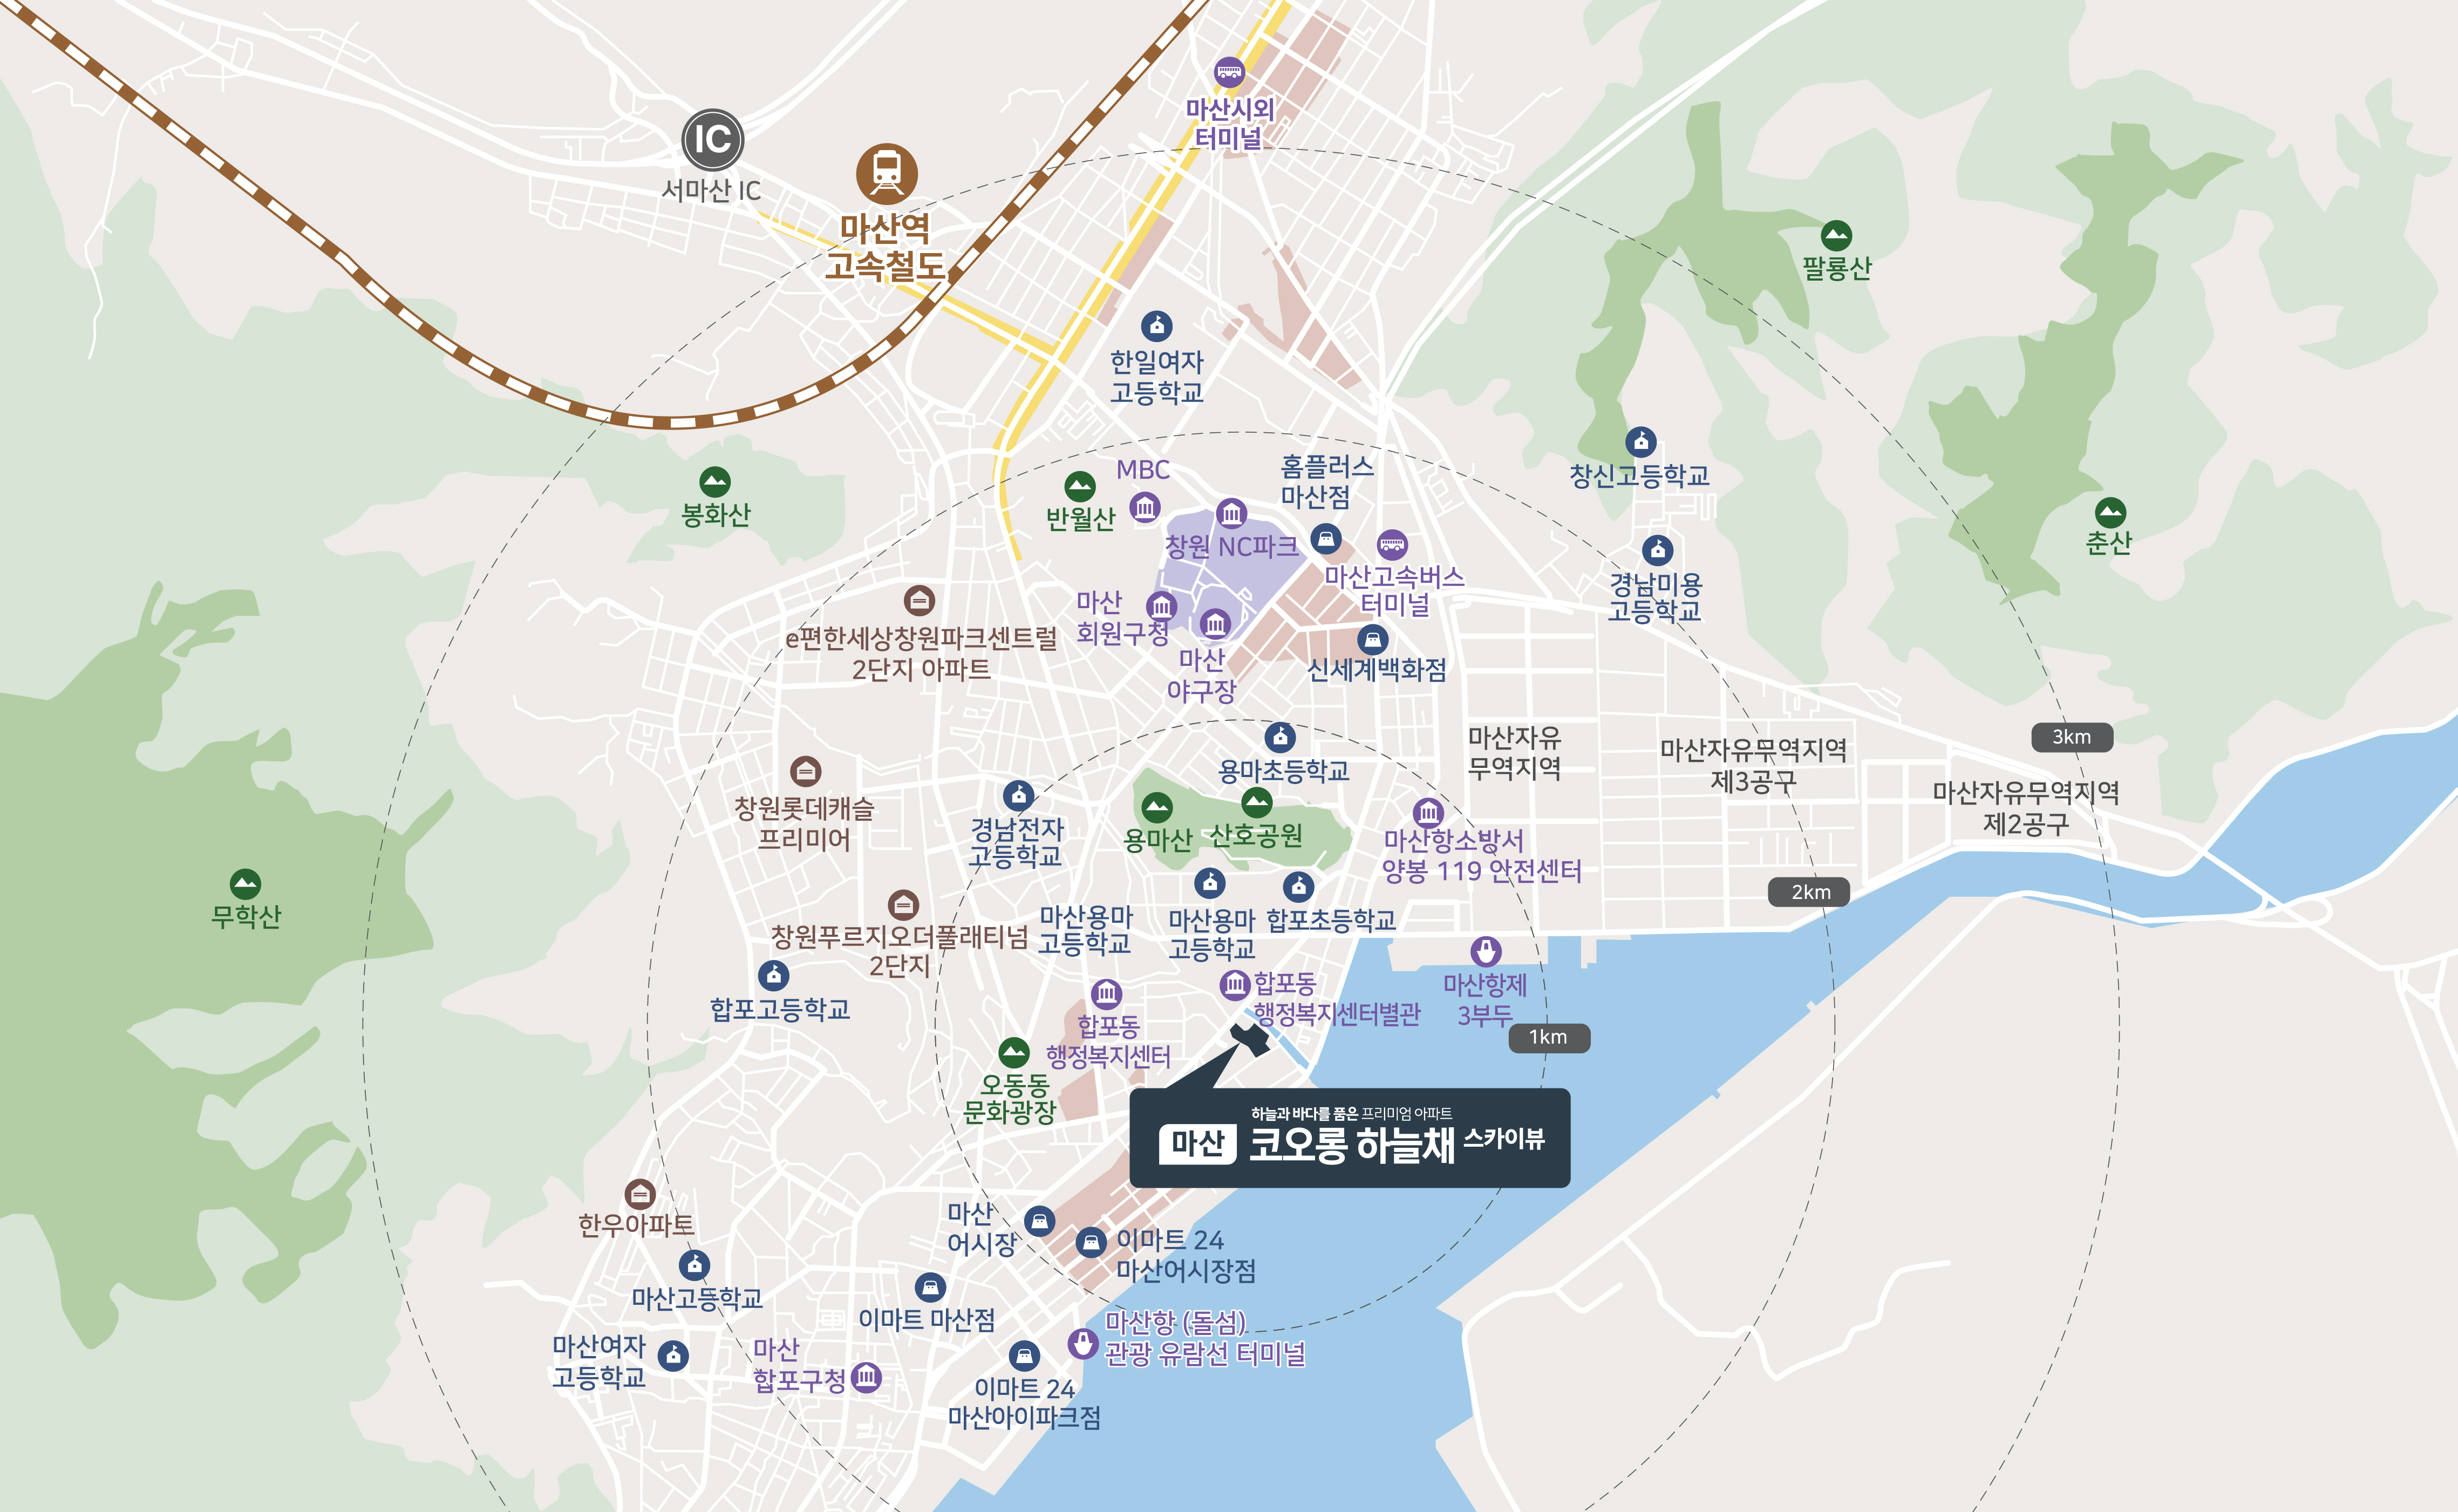Click the 마산자유 무역지역 label

[x=1514, y=753]
